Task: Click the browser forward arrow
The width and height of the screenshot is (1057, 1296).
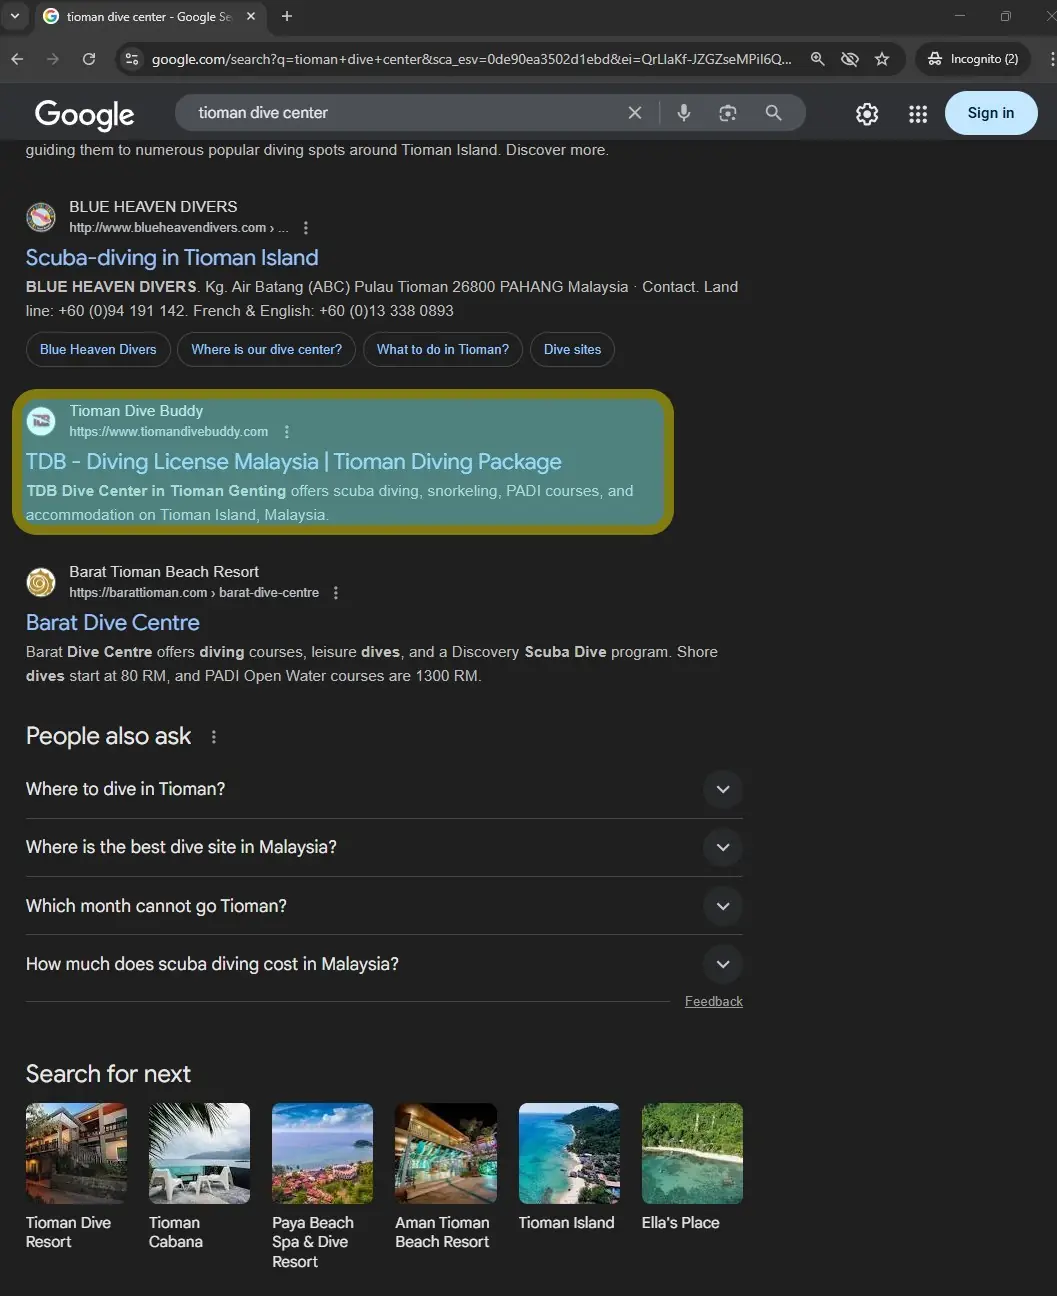Action: (x=53, y=59)
